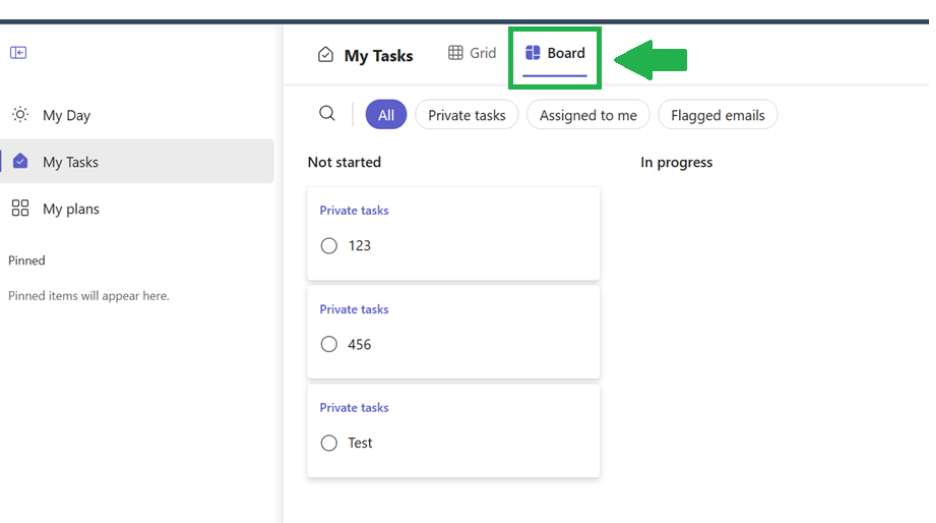
Task: Click the Grid view table icon
Action: (x=455, y=53)
